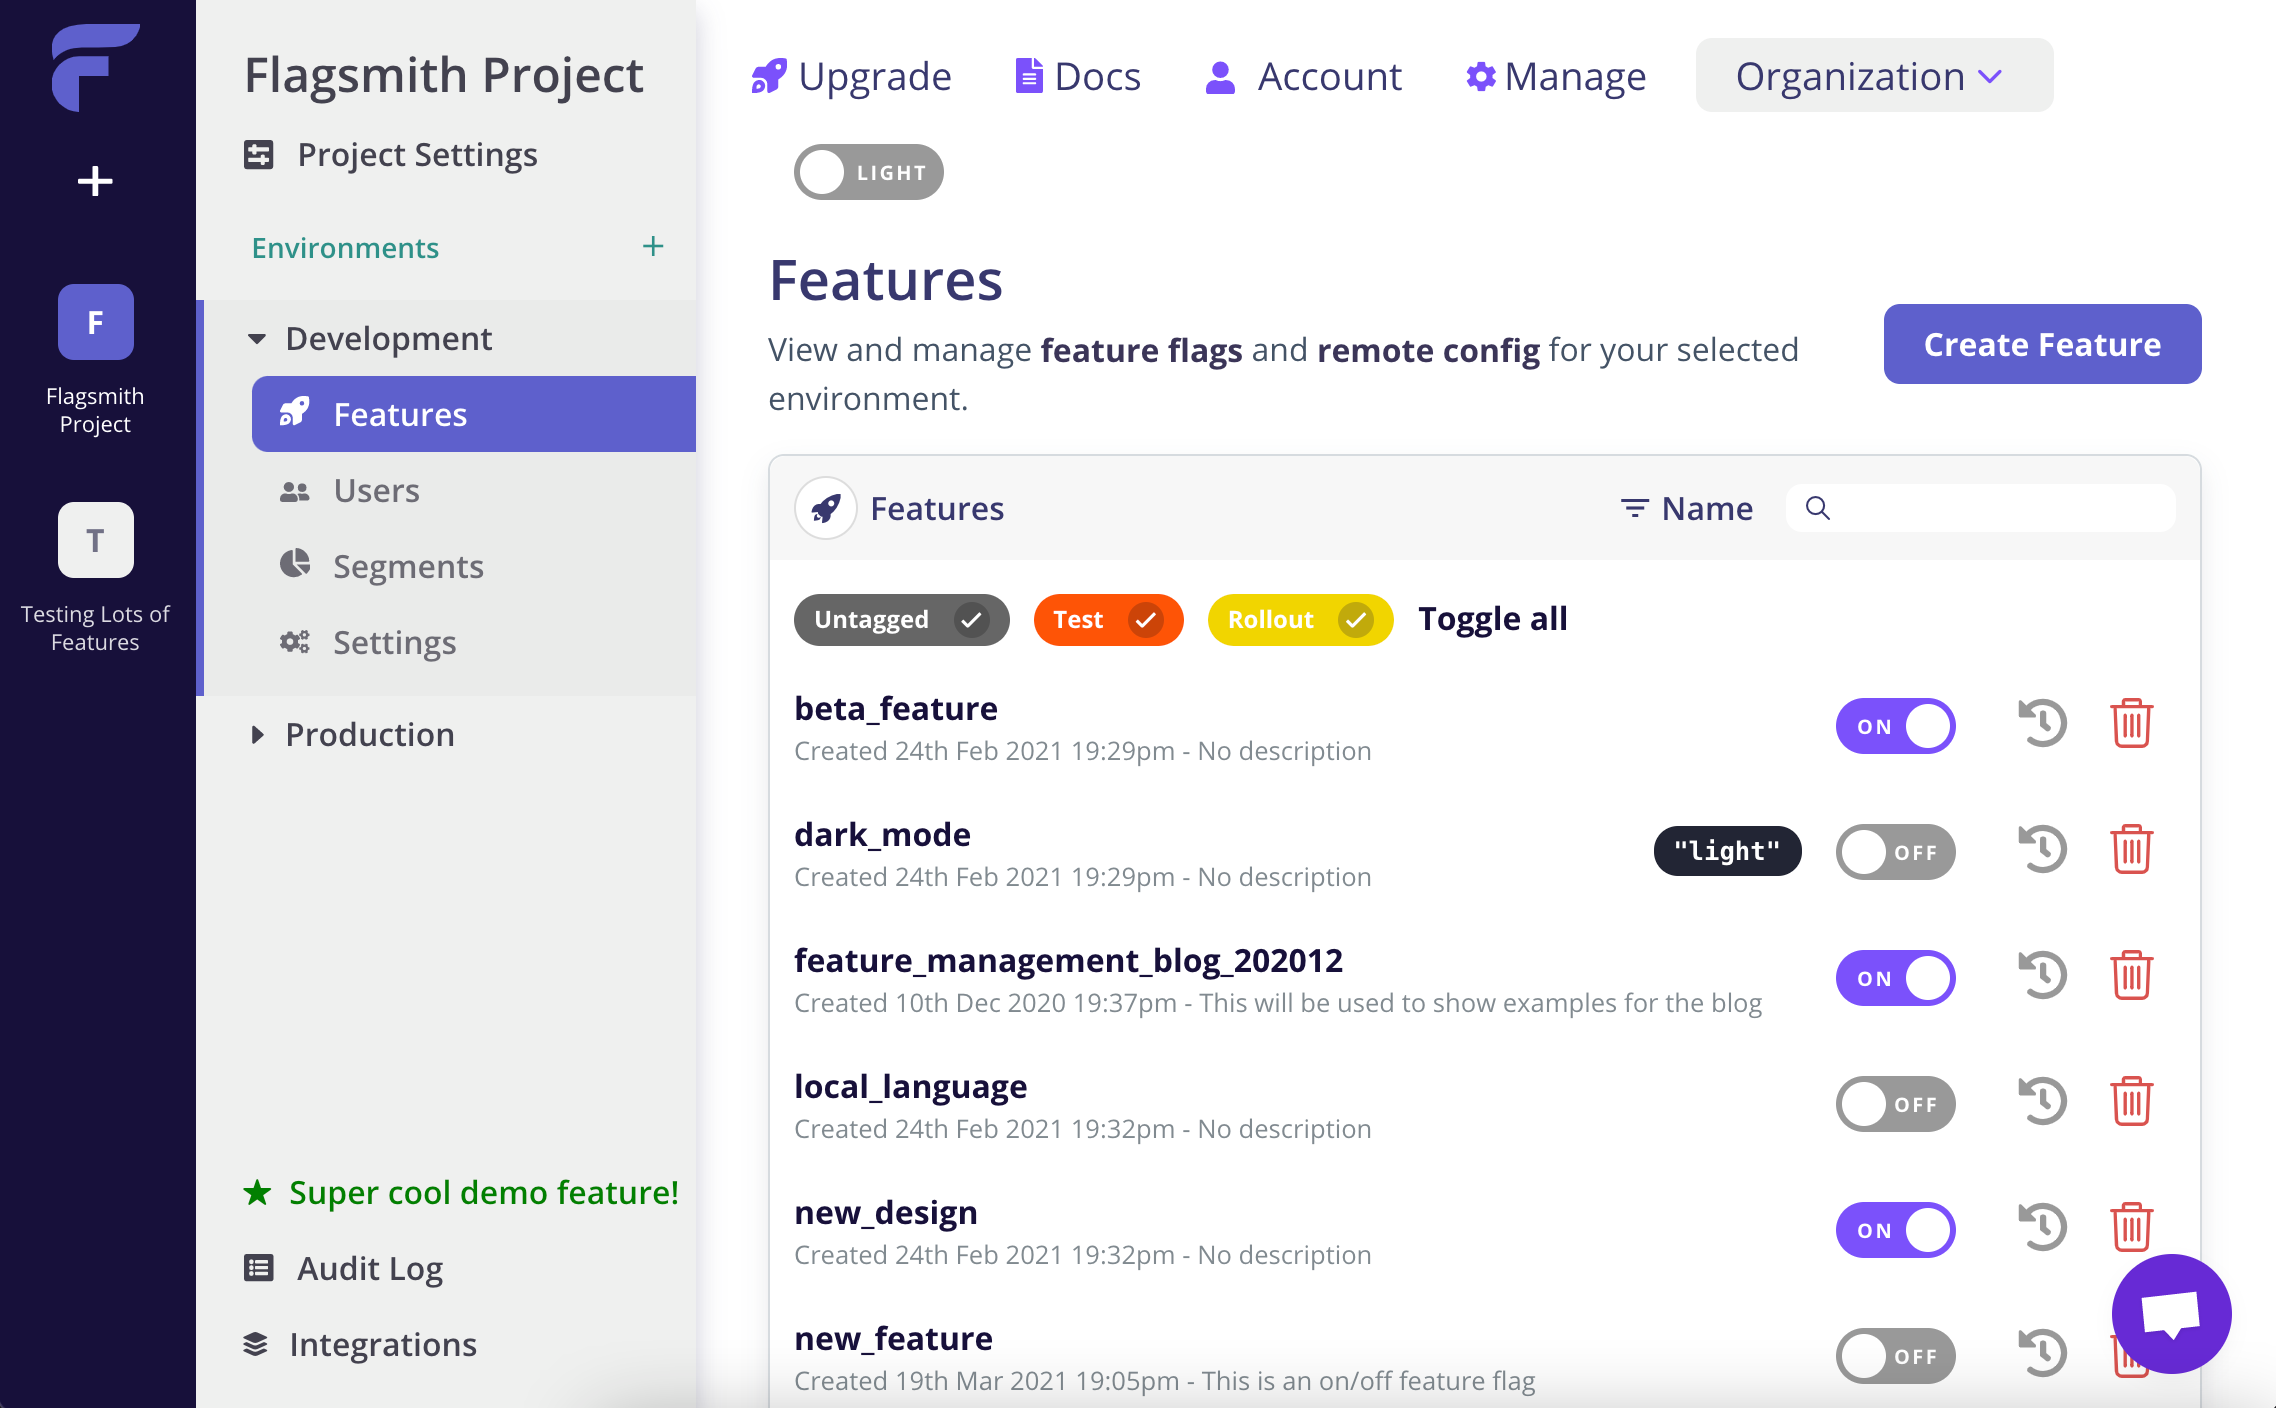2276x1408 pixels.
Task: Open the new_feature feature name
Action: [x=893, y=1338]
